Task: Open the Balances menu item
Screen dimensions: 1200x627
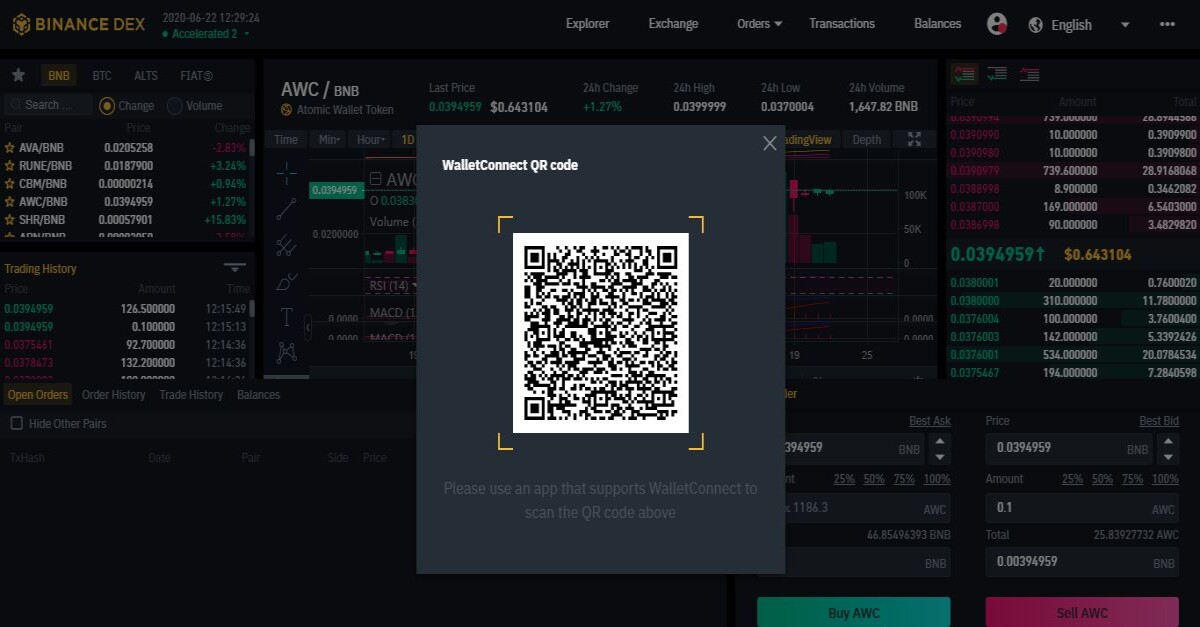Action: pos(937,24)
